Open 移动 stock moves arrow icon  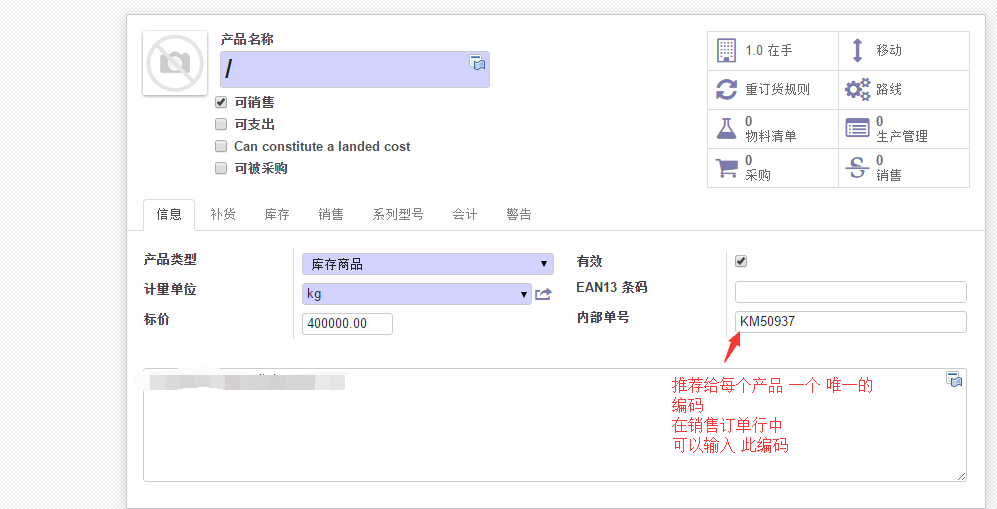pyautogui.click(x=857, y=50)
